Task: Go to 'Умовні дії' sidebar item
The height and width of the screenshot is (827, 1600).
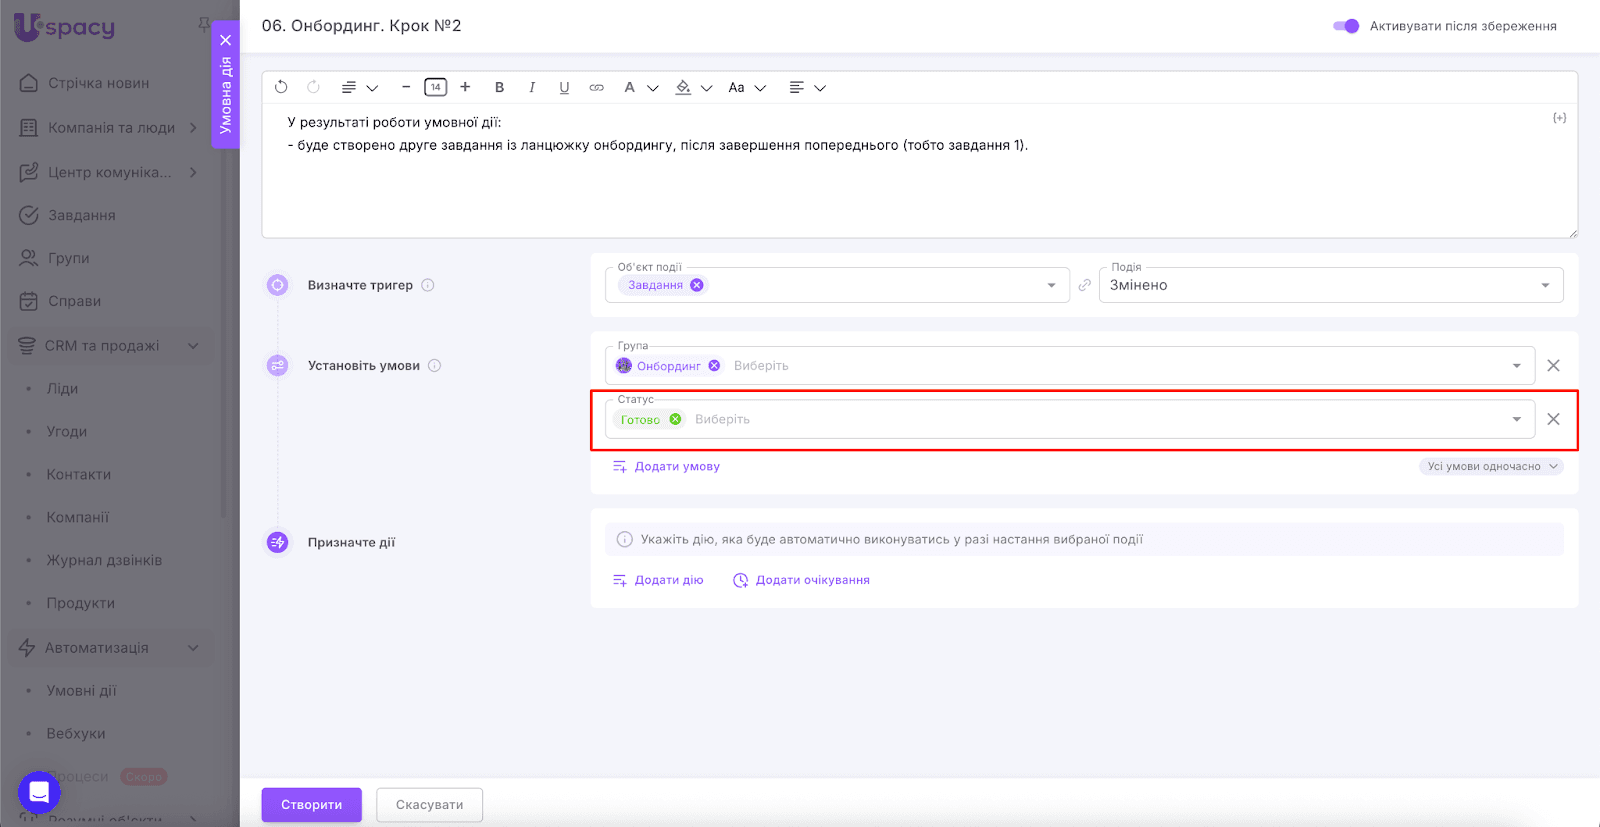Action: 81,690
